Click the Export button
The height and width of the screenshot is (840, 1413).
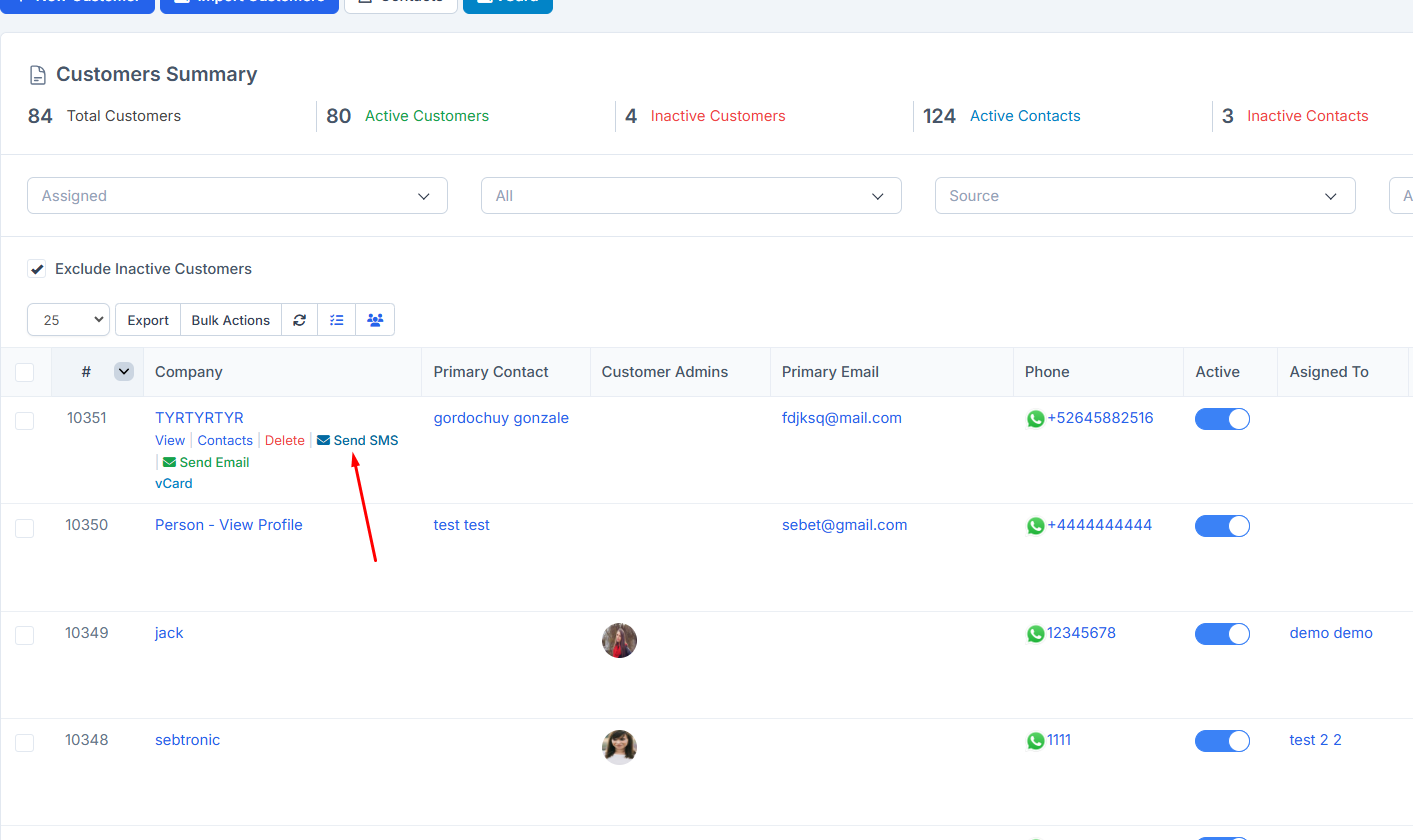coord(147,319)
